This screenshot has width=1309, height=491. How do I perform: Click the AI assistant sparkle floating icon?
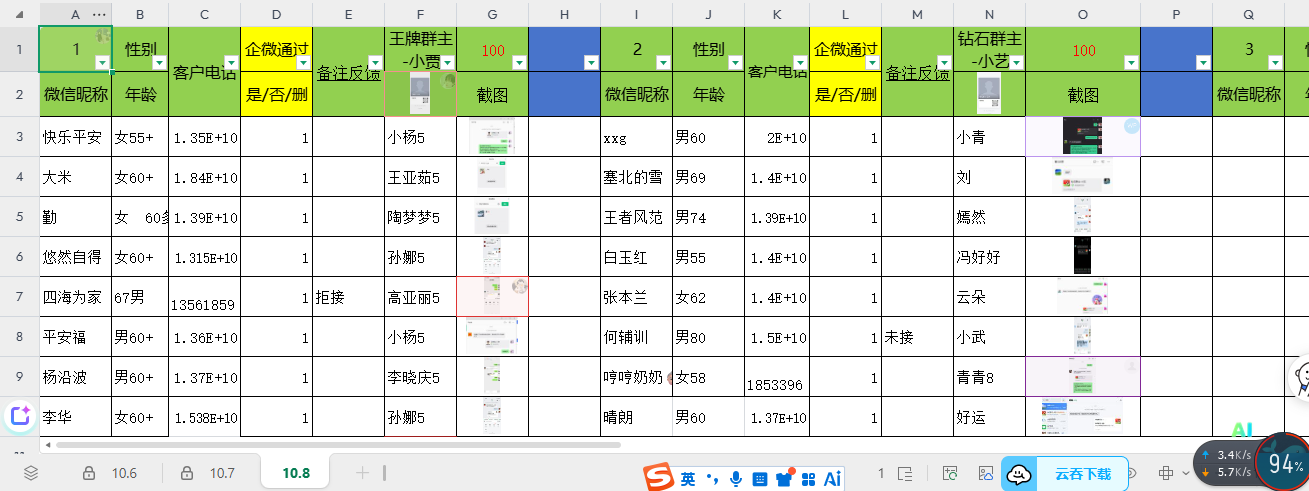(18, 417)
